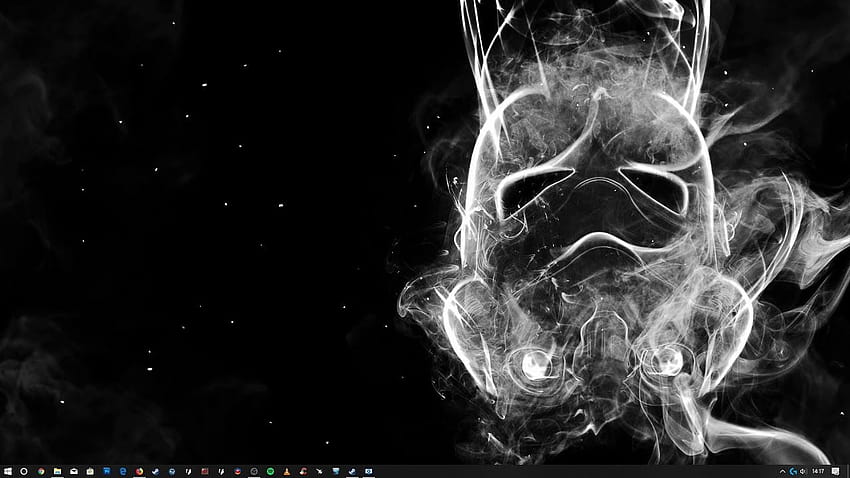Image resolution: width=850 pixels, height=478 pixels.
Task: Launch Microsoft Edge browser
Action: tap(123, 471)
